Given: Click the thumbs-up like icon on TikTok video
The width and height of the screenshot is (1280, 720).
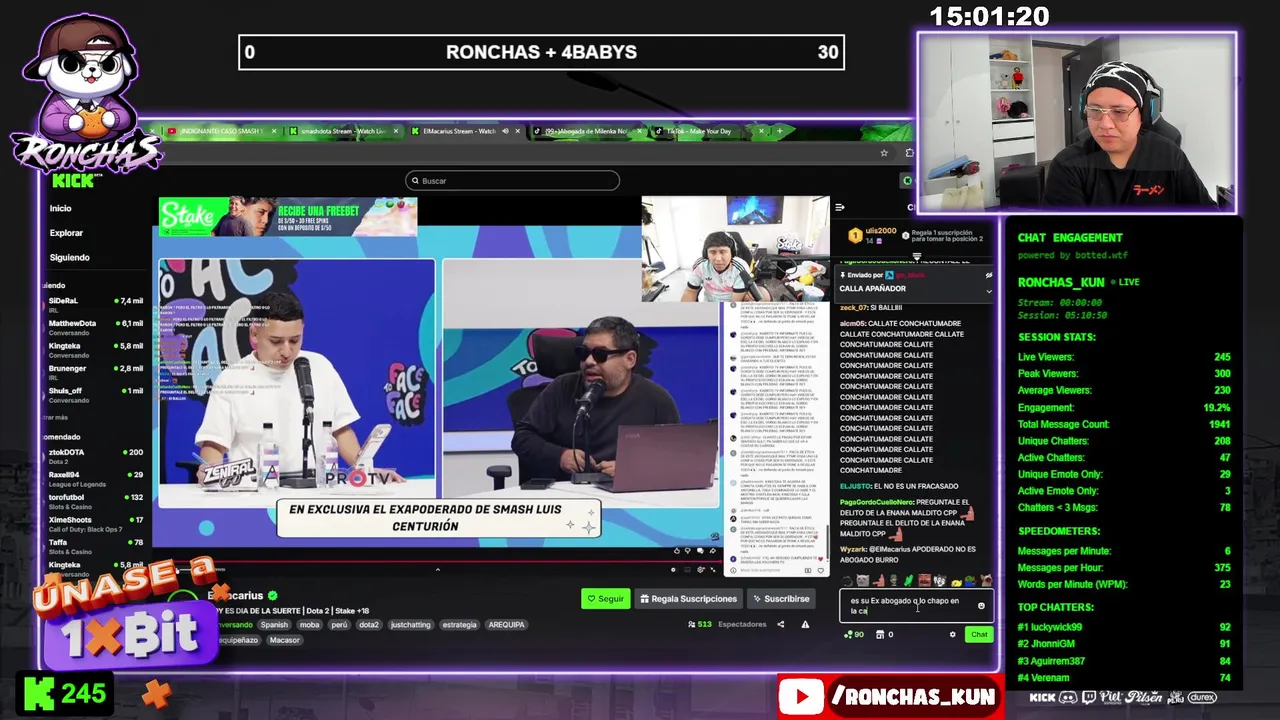Looking at the screenshot, I should pos(676,550).
